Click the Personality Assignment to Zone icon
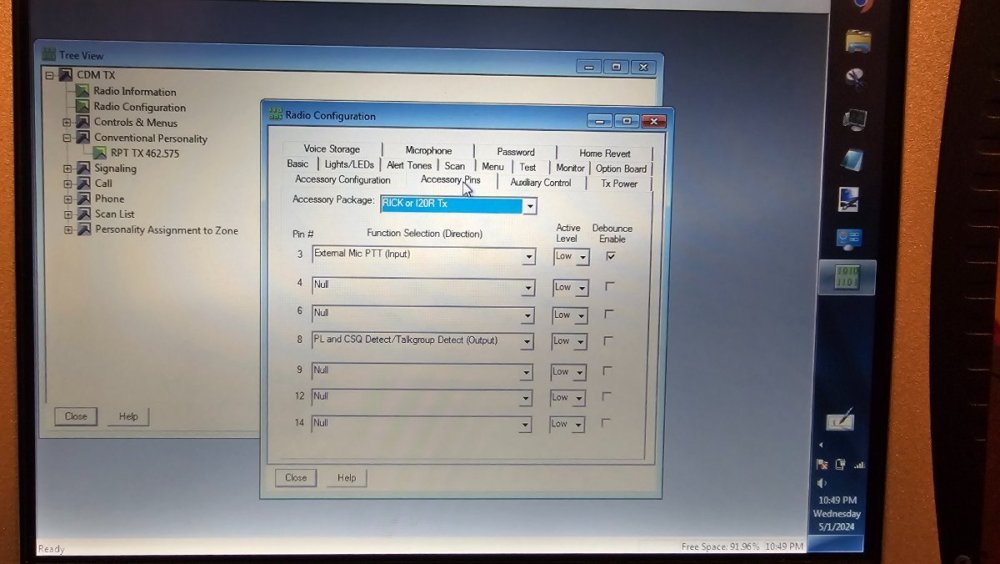1000x564 pixels. click(x=83, y=230)
